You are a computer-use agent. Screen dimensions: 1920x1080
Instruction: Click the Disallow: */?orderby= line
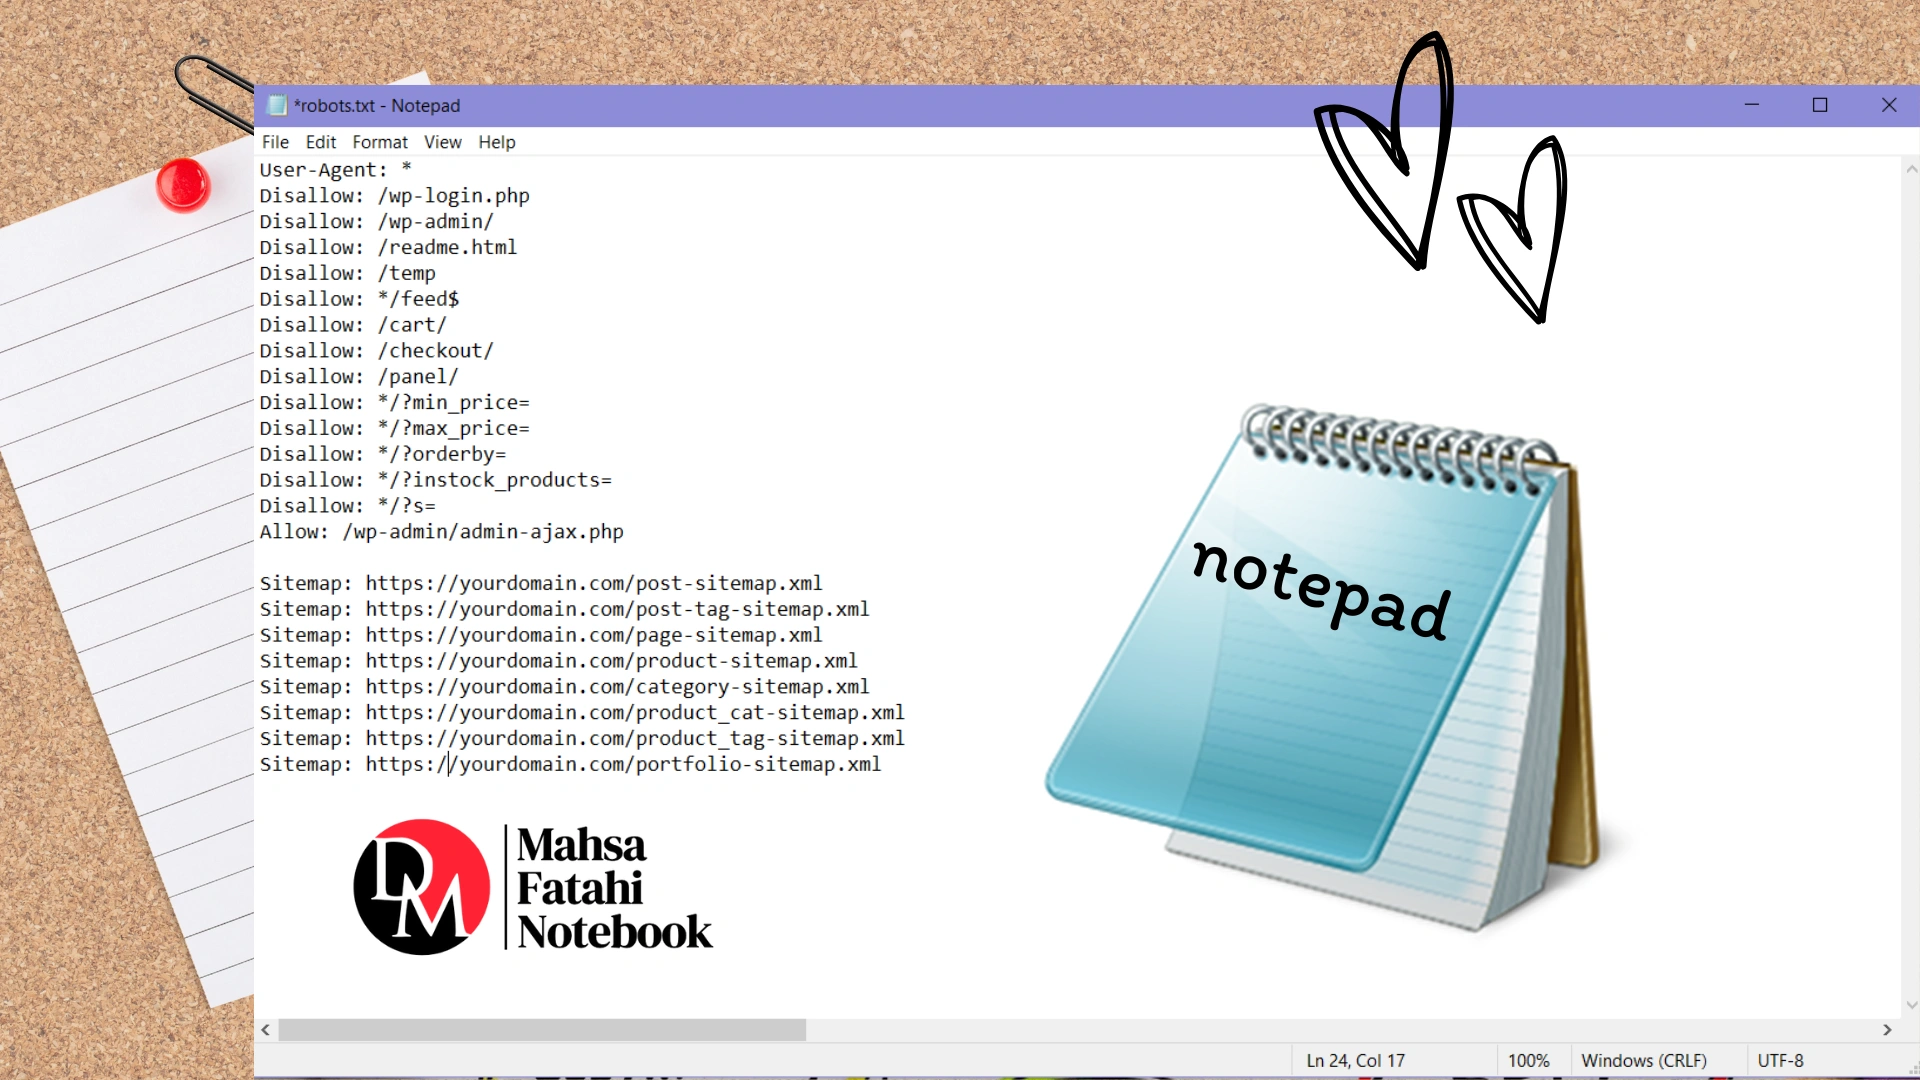click(383, 454)
